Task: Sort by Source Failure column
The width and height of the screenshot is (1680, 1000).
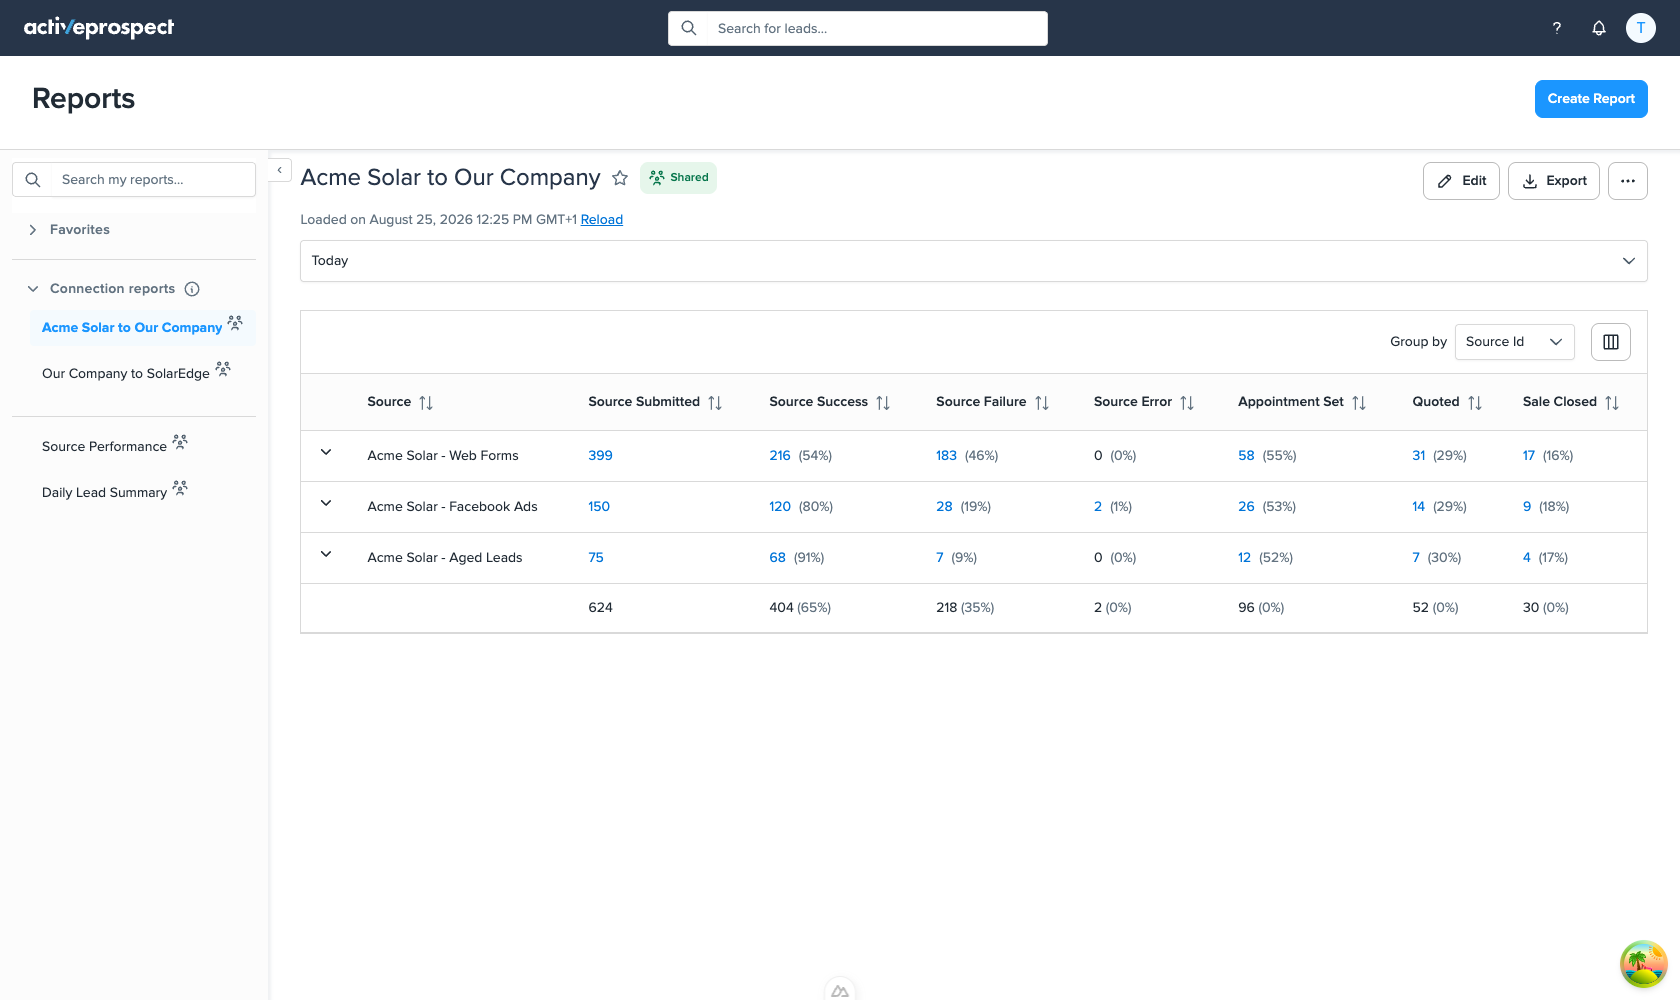Action: [x=1042, y=402]
